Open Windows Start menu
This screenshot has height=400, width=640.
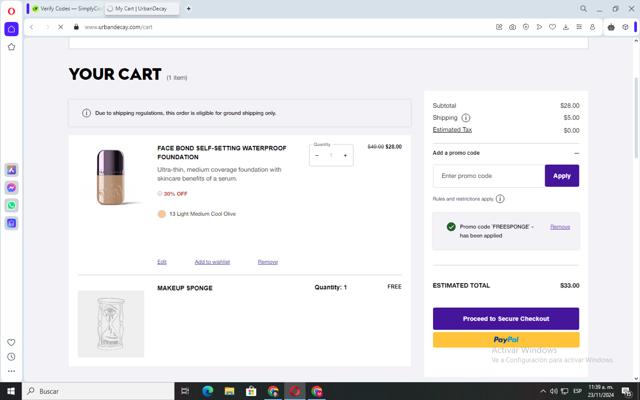[11, 391]
